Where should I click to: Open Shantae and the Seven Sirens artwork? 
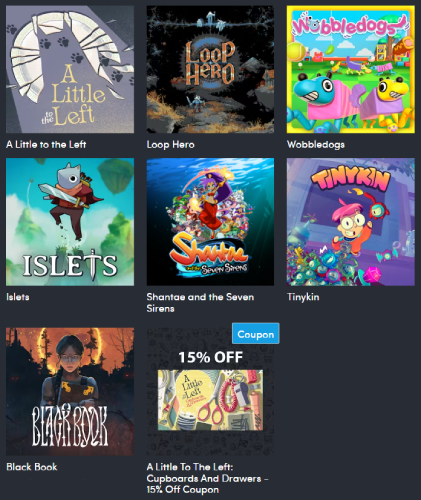[210, 222]
